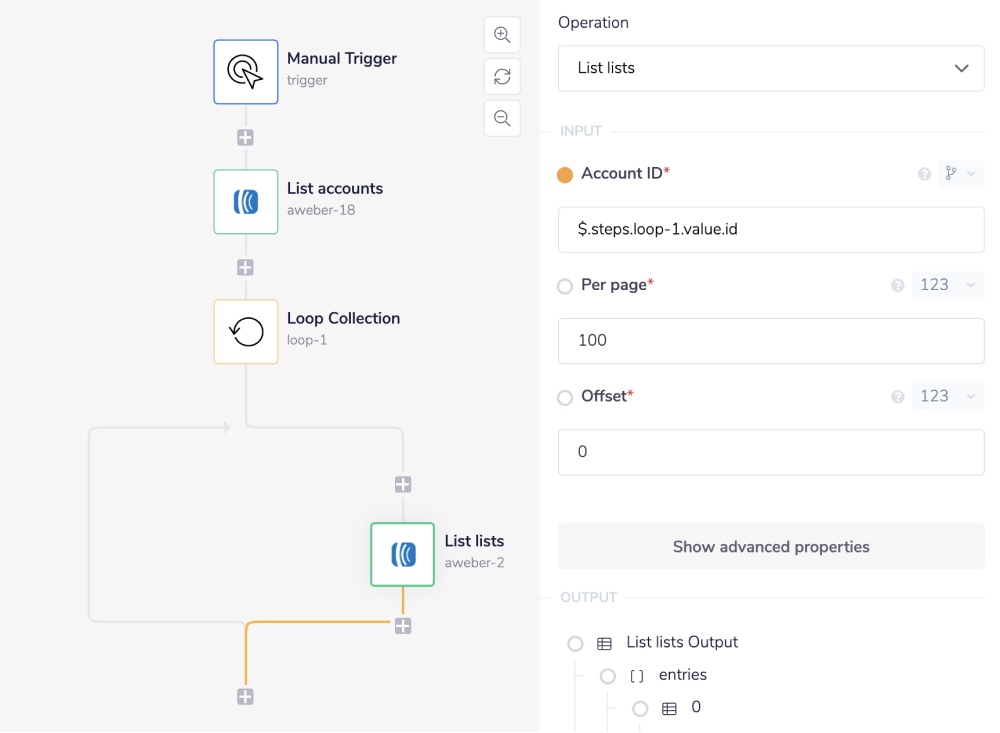
Task: Change the Account ID input type dropdown
Action: [961, 174]
